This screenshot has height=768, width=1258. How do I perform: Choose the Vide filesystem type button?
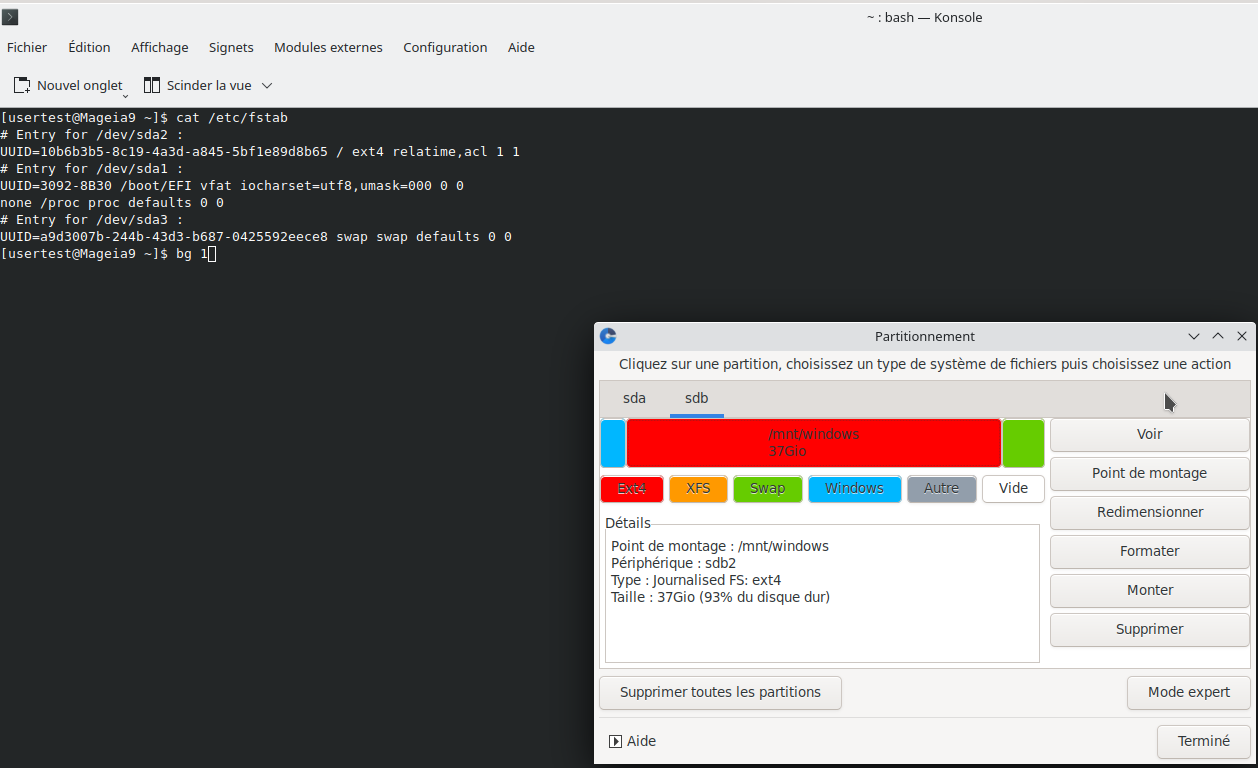(x=1013, y=489)
